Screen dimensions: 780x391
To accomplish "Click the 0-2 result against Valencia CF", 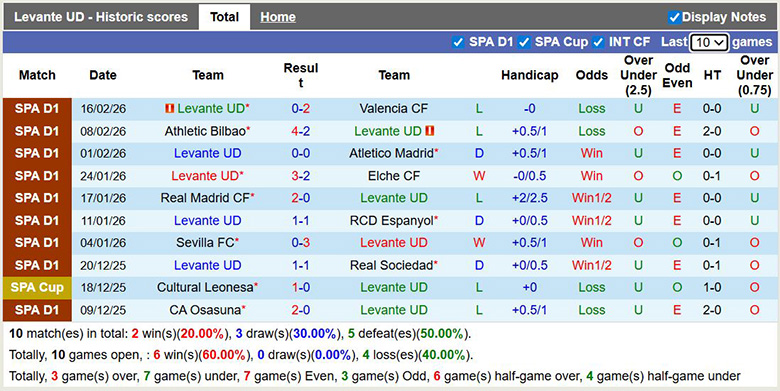I will click(x=300, y=108).
